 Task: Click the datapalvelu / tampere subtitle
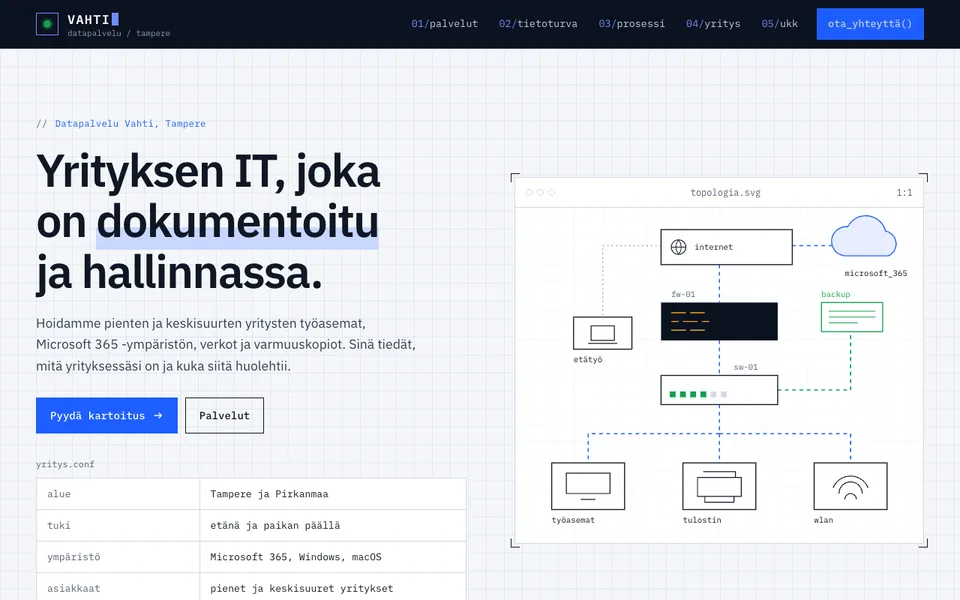[x=119, y=33]
